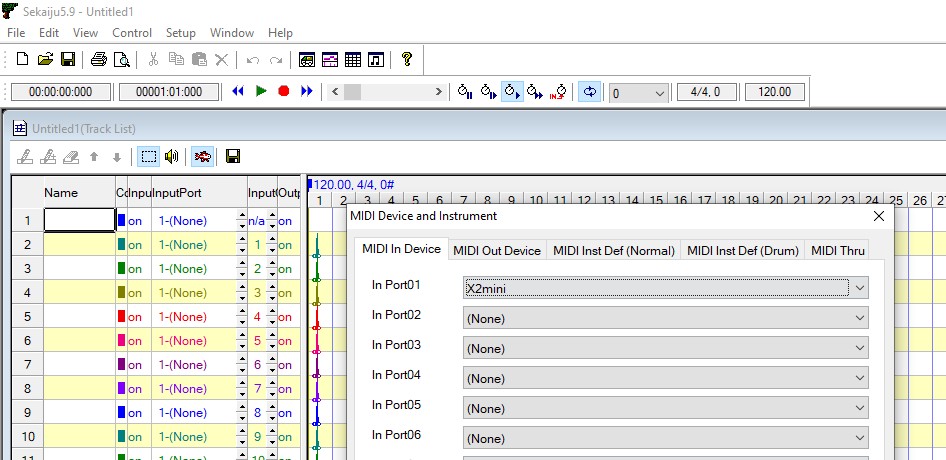Create a new file with the New icon
The width and height of the screenshot is (946, 460).
coord(22,59)
